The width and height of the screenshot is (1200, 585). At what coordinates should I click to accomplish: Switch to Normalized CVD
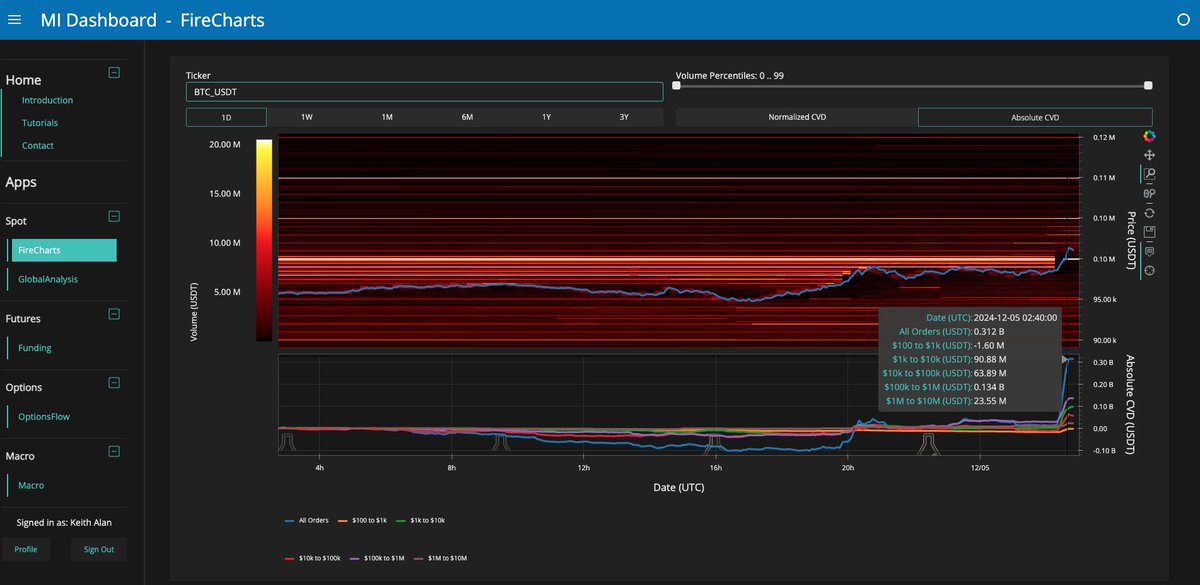(x=797, y=117)
